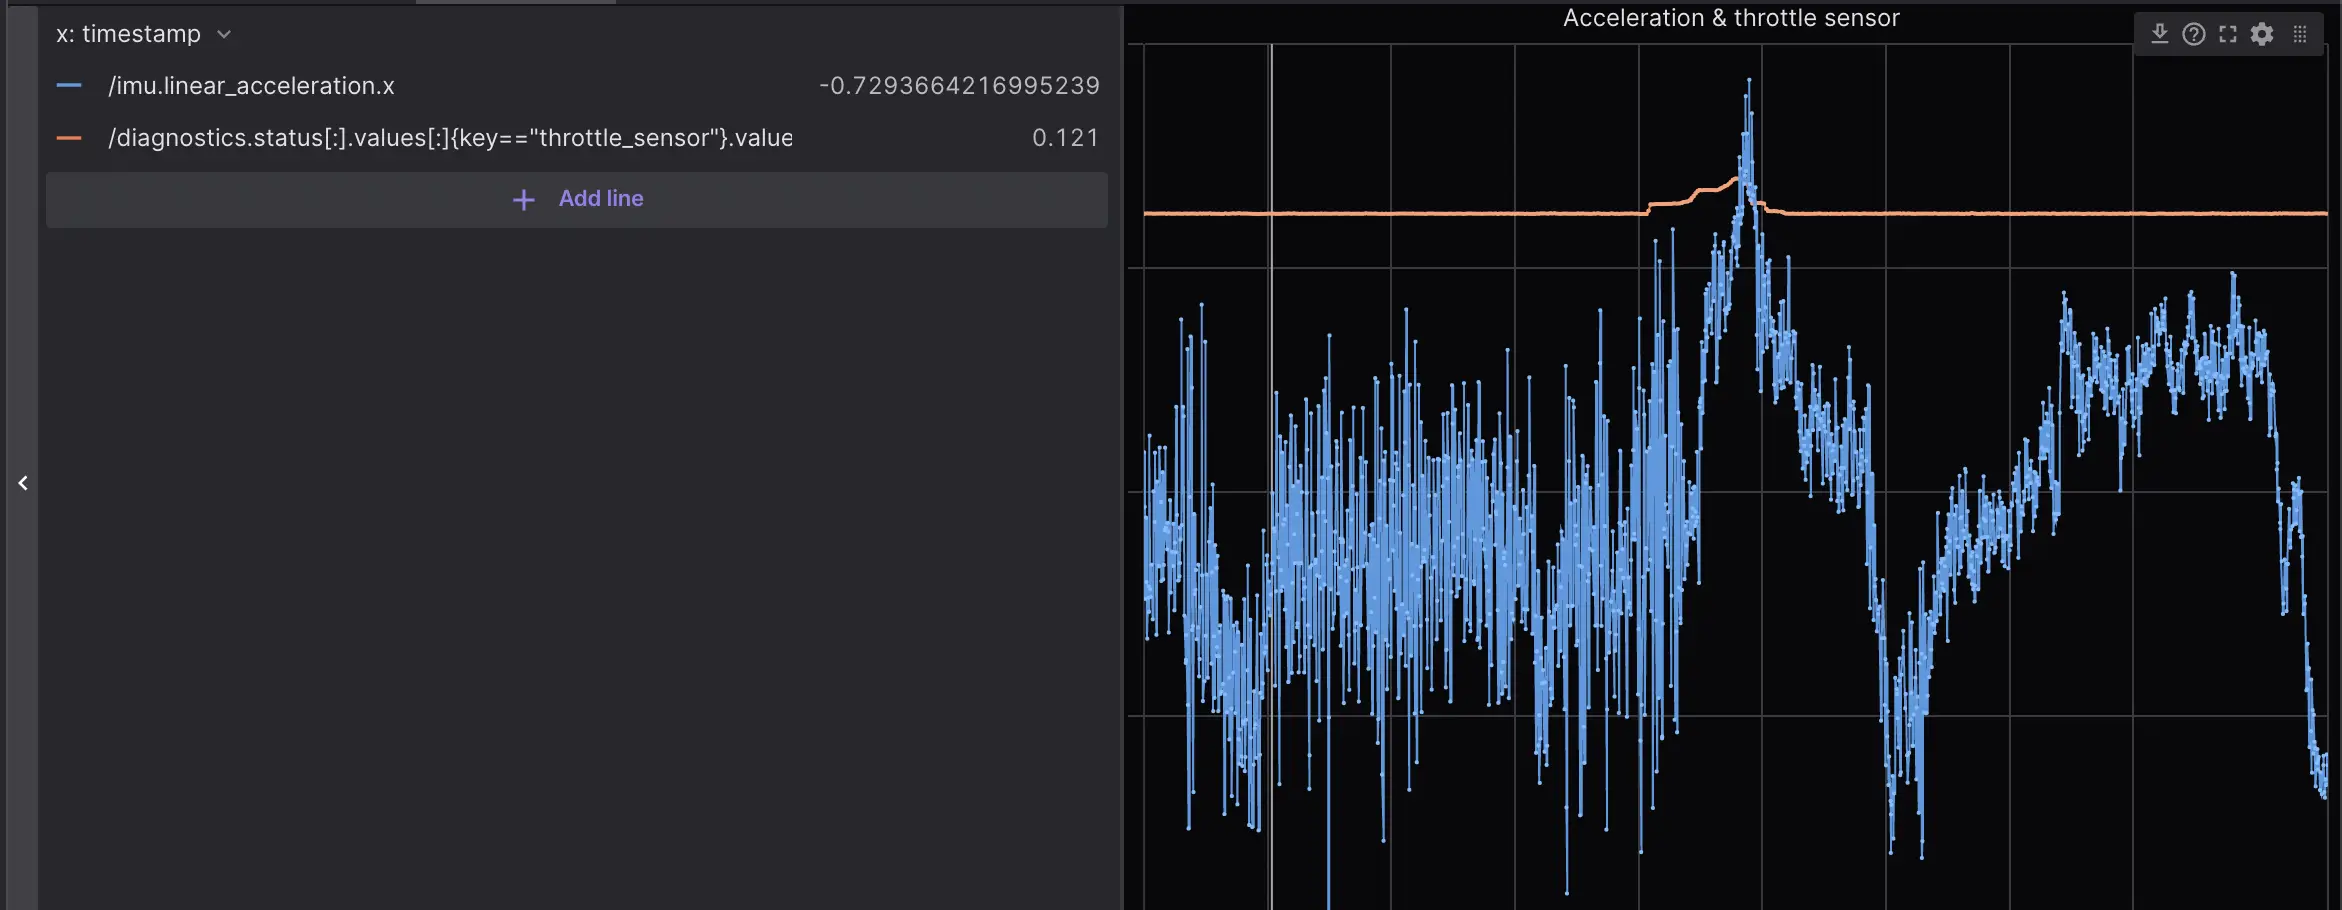
Task: Collapse the legend with the left chevron
Action: click(x=23, y=483)
